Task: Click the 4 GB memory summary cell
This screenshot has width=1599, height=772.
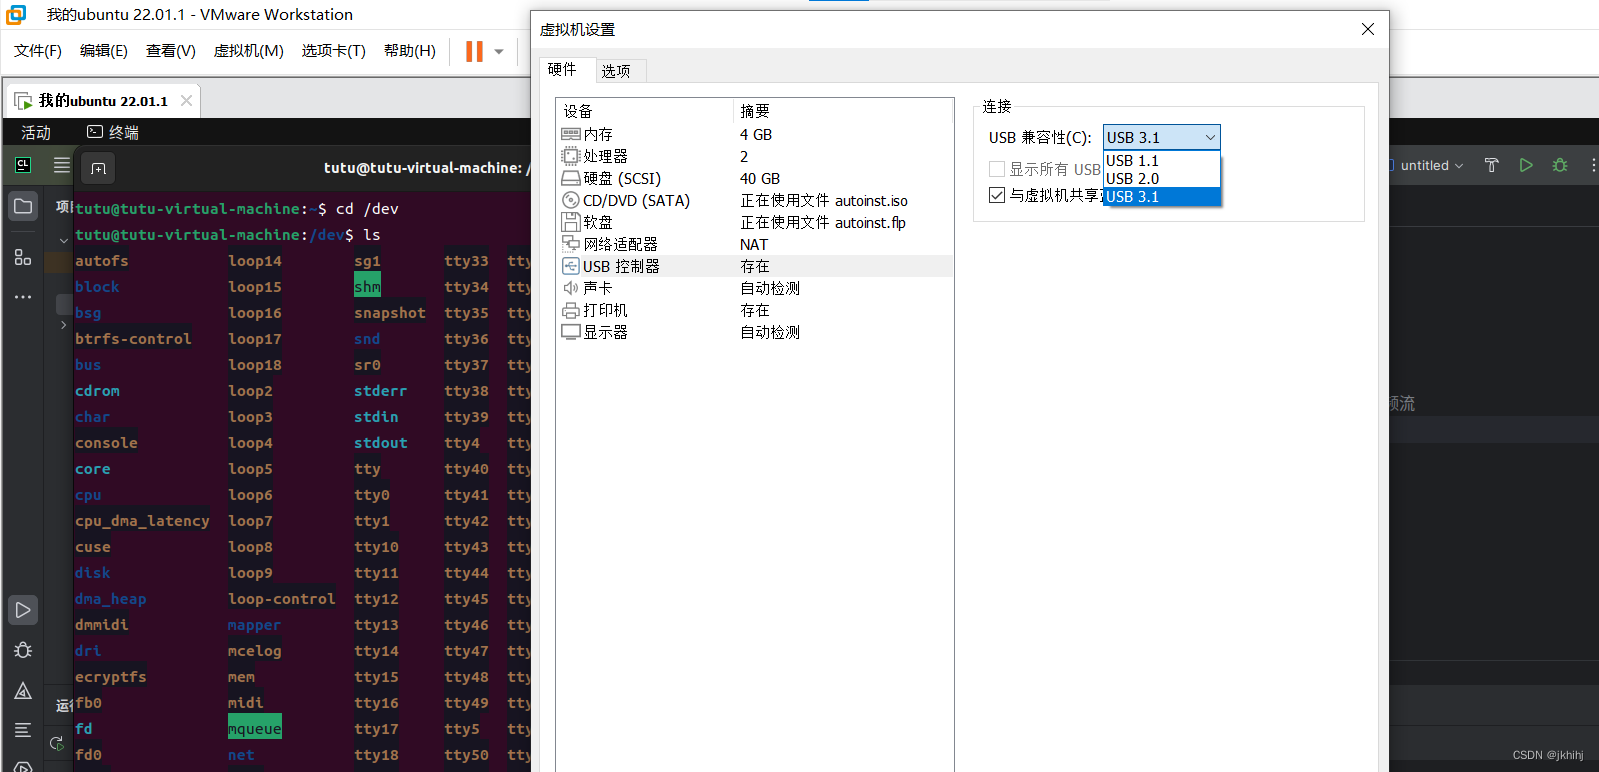Action: [x=756, y=134]
